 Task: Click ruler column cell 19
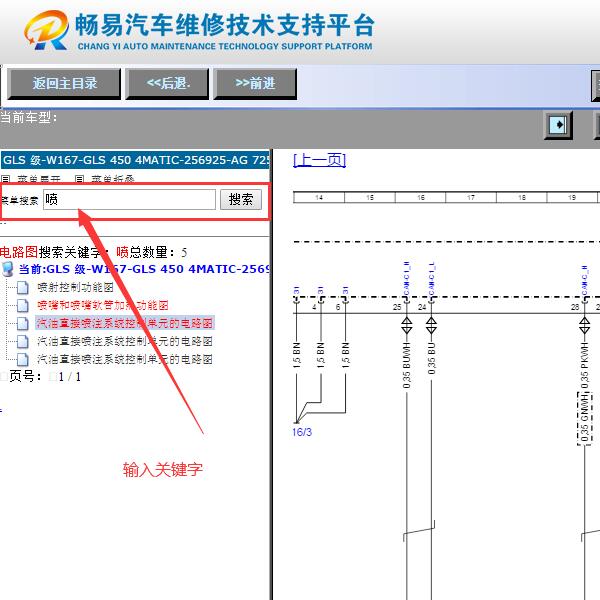coord(572,197)
